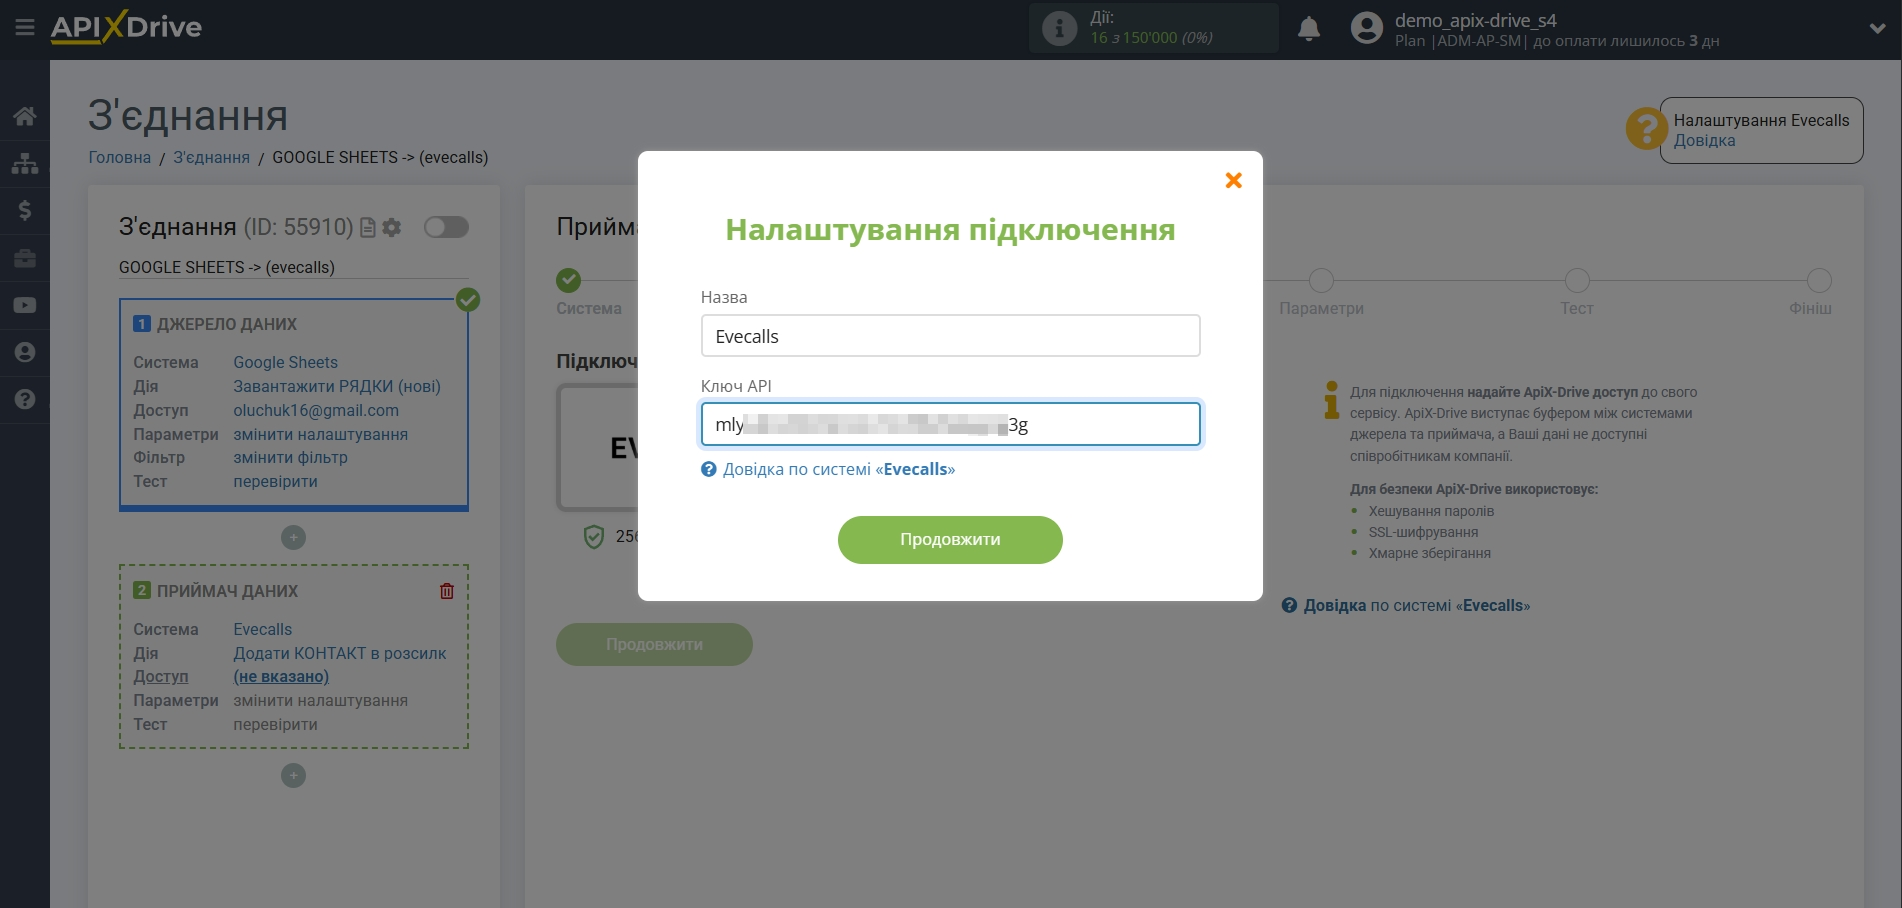
Task: Click source перевірити test link
Action: [x=275, y=481]
